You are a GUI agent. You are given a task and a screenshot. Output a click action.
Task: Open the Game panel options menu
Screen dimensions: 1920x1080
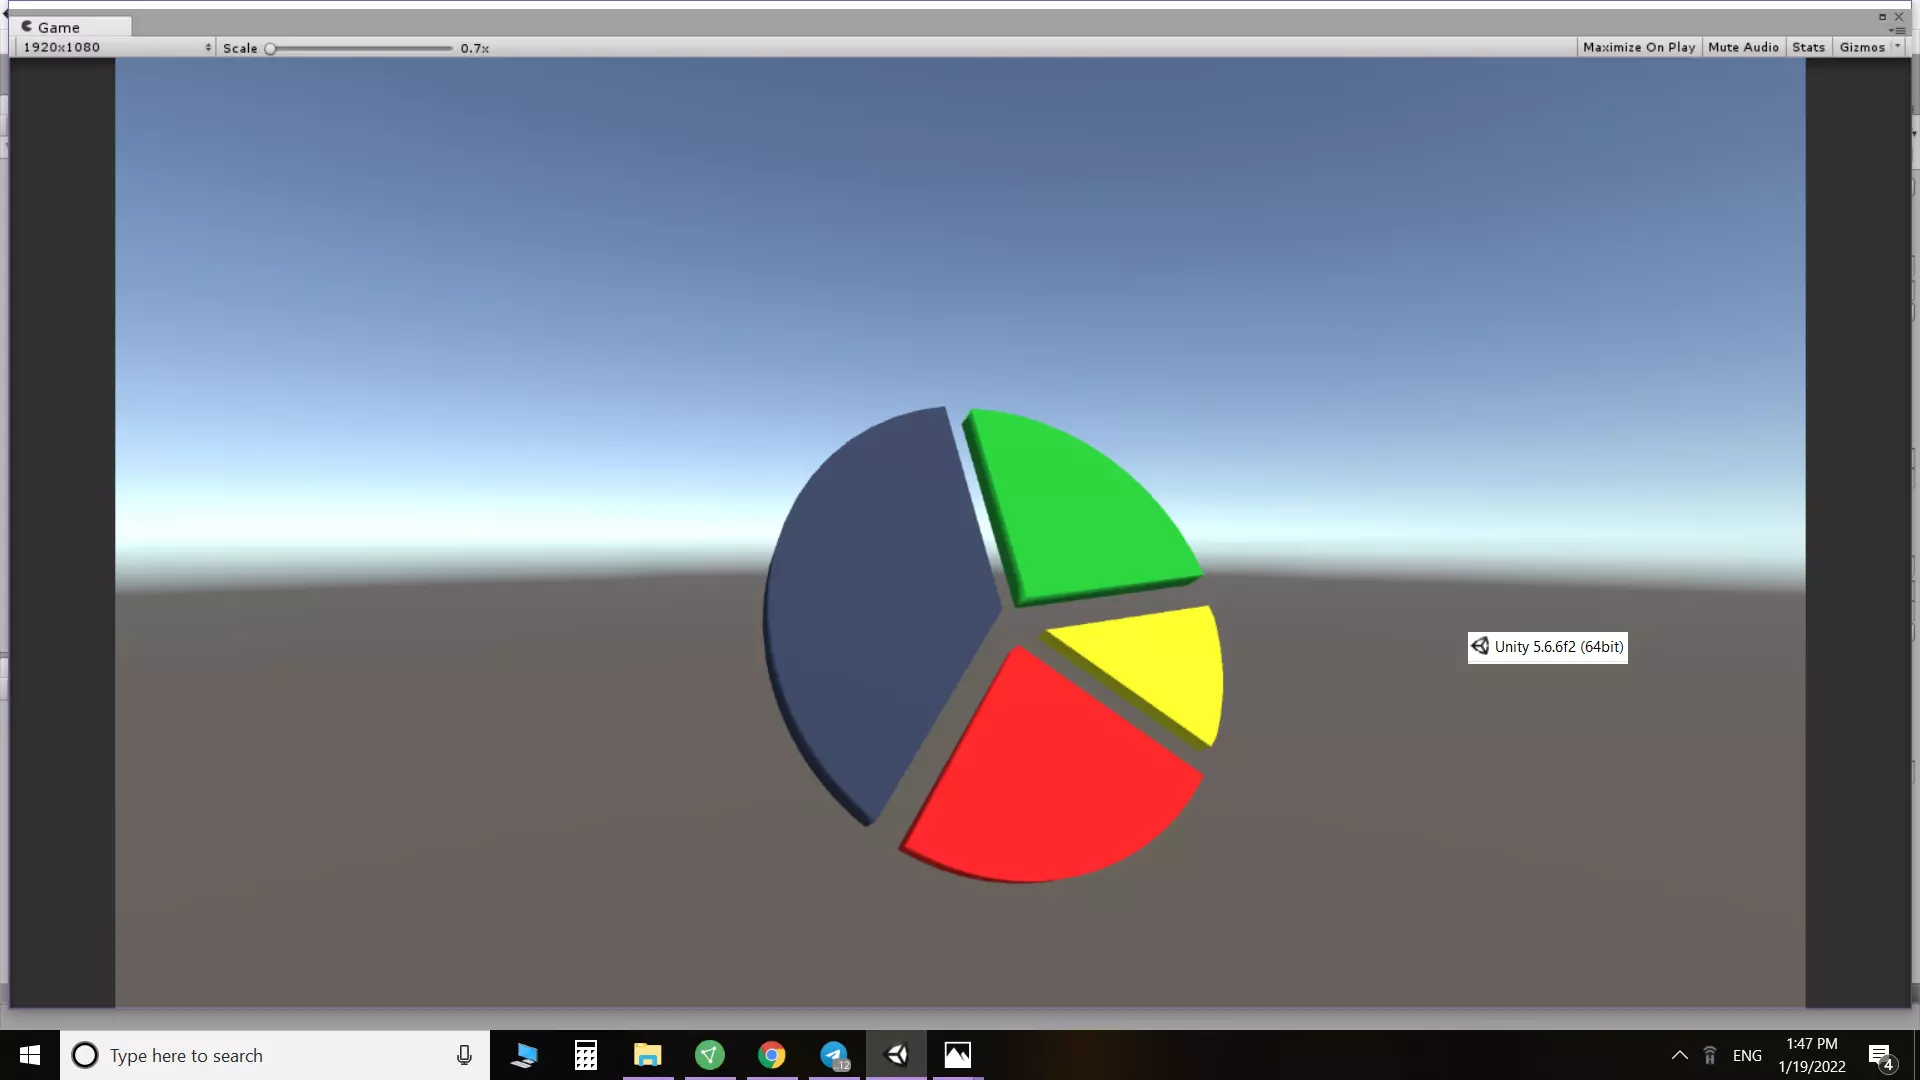1897,31
